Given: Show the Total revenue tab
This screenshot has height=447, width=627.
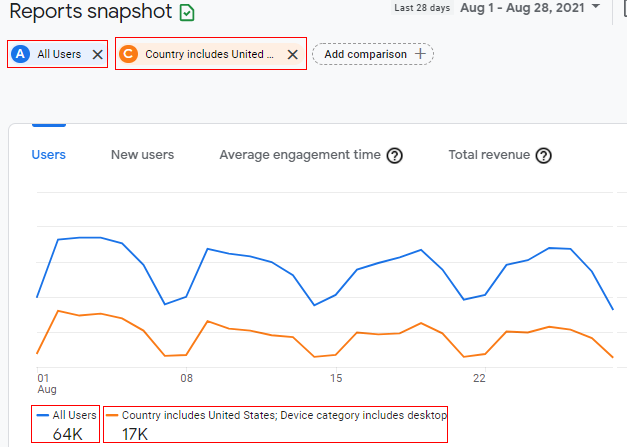Looking at the screenshot, I should [x=490, y=155].
